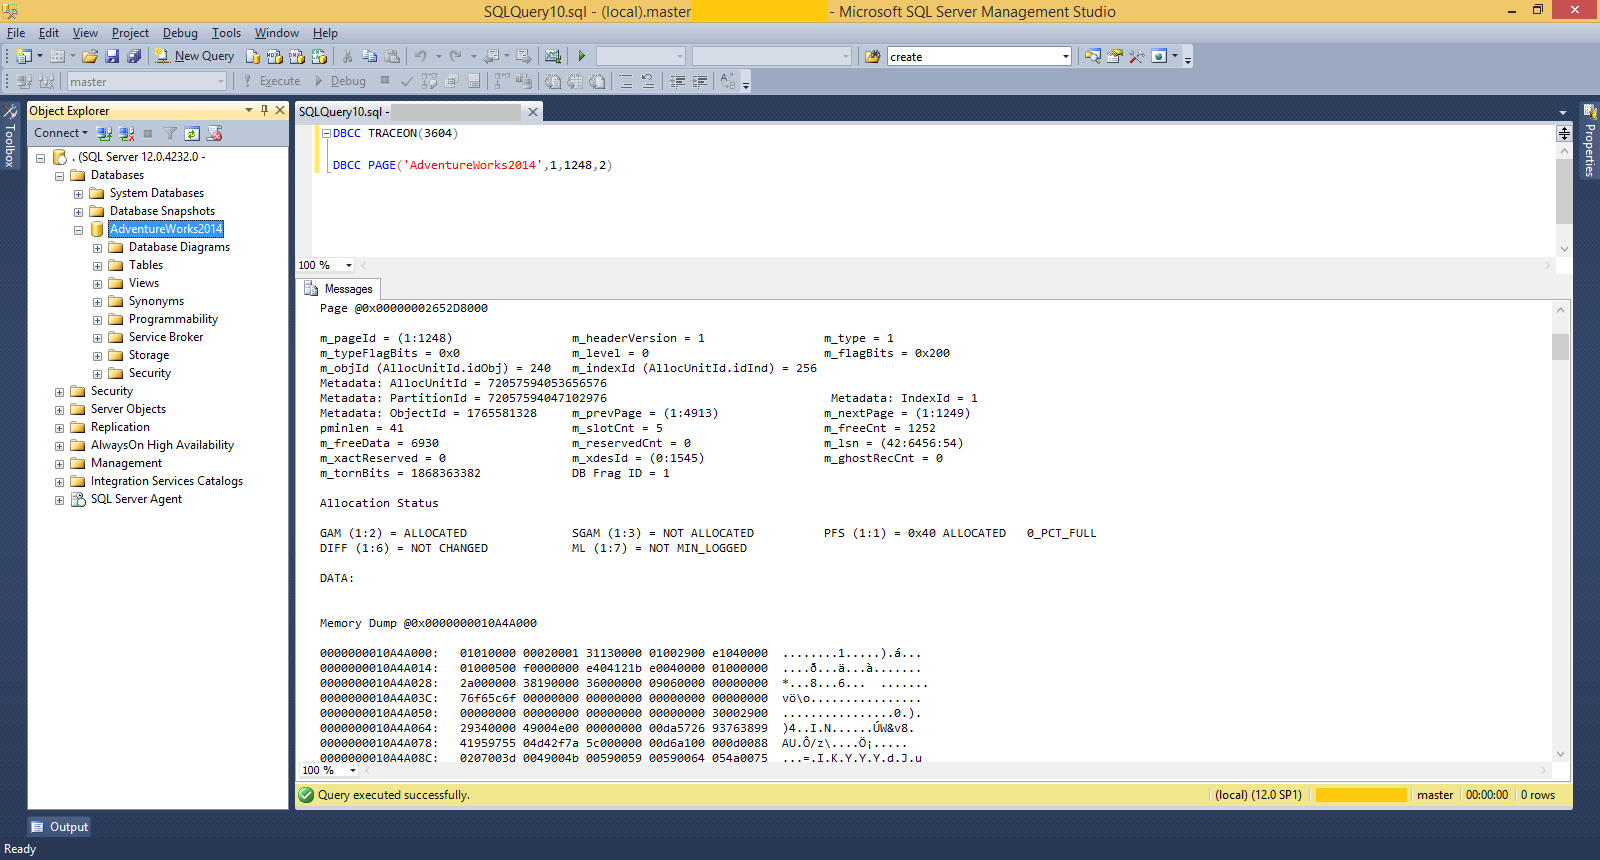The image size is (1600, 860).
Task: Click the Toolbox wrench toolbar icon
Action: coord(1137,56)
